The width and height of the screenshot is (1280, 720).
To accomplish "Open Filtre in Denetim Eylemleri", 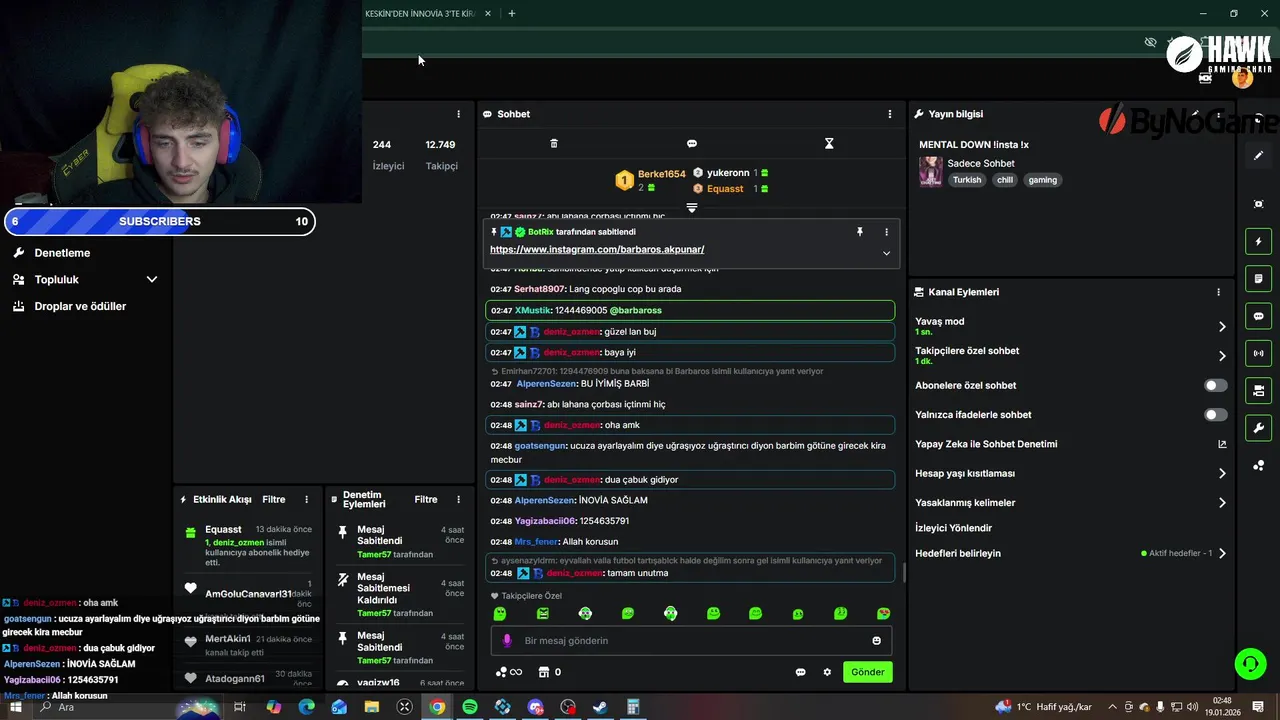I will tap(426, 499).
